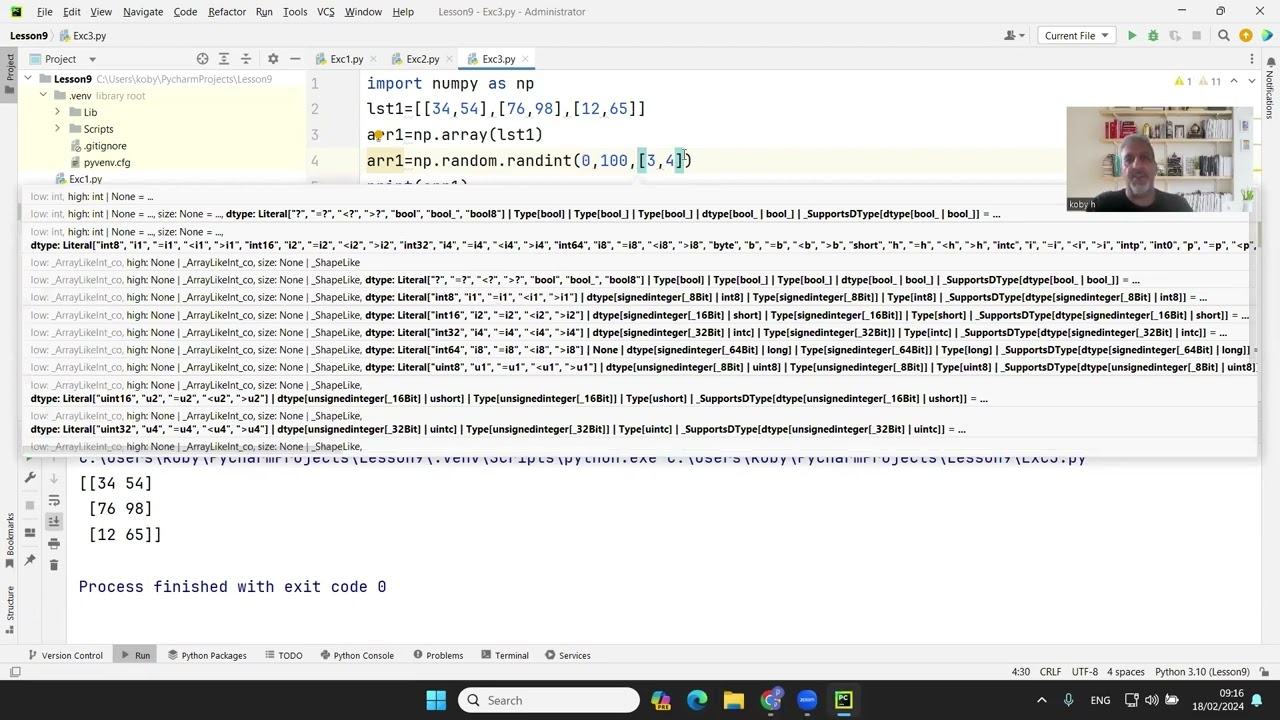Click the 4 spaces indent setting
This screenshot has height=720, width=1280.
1127,672
